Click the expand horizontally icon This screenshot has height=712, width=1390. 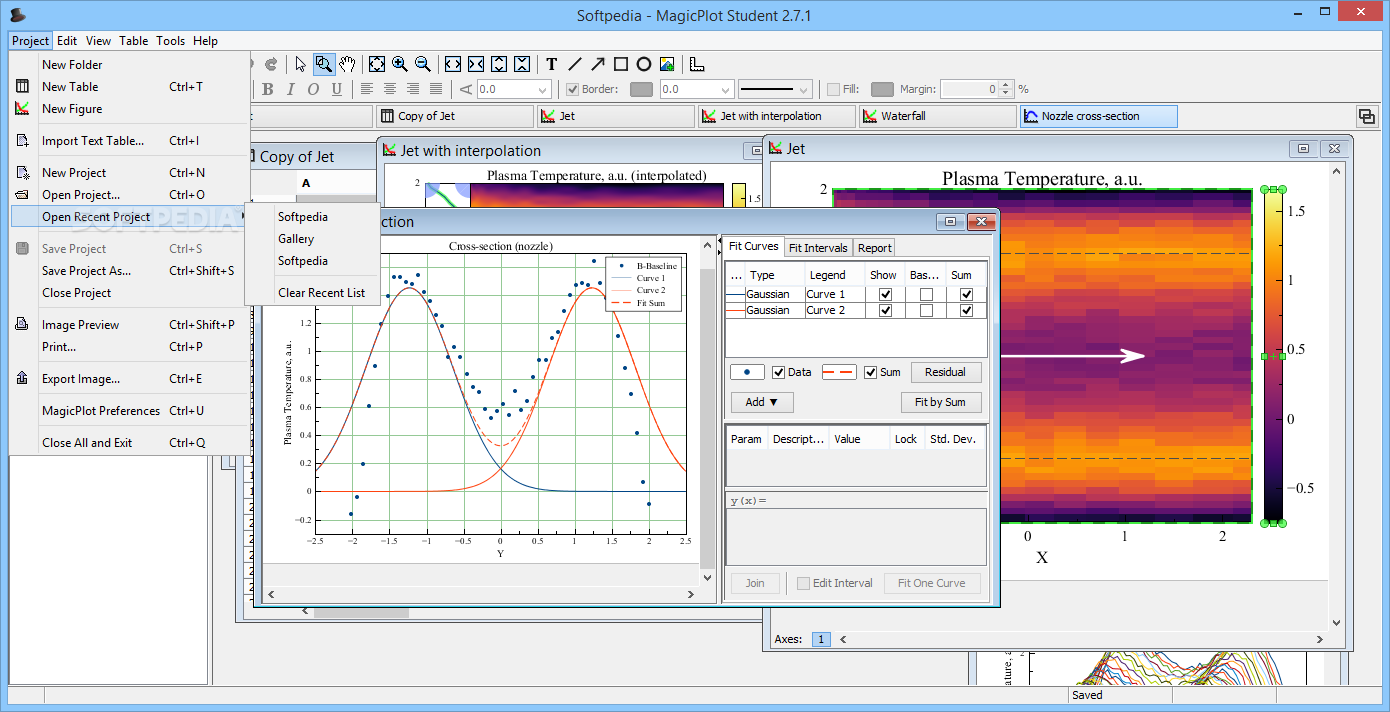(453, 64)
